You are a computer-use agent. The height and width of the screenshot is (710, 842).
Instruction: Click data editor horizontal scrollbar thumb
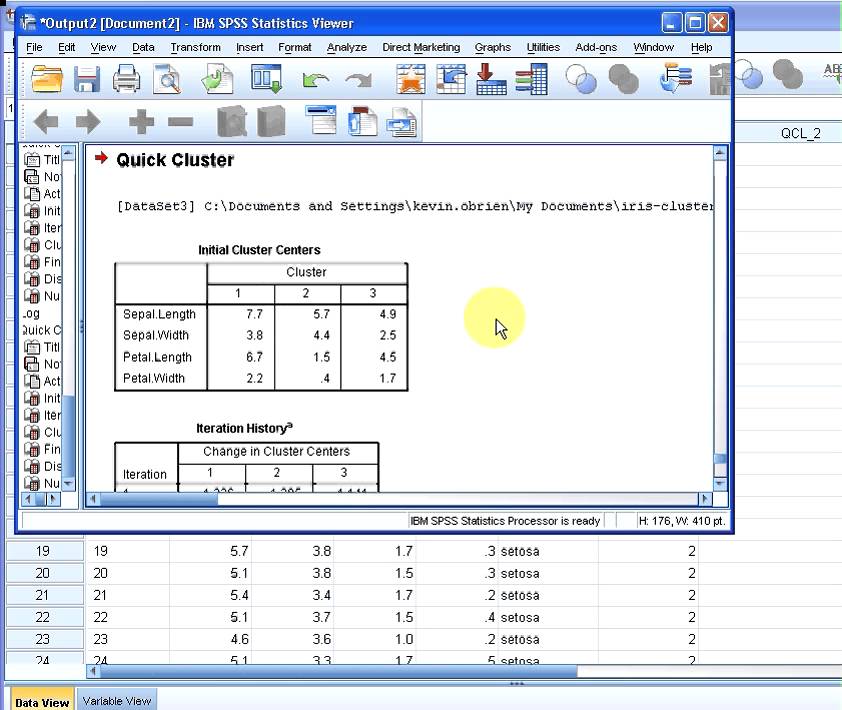pyautogui.click(x=338, y=671)
